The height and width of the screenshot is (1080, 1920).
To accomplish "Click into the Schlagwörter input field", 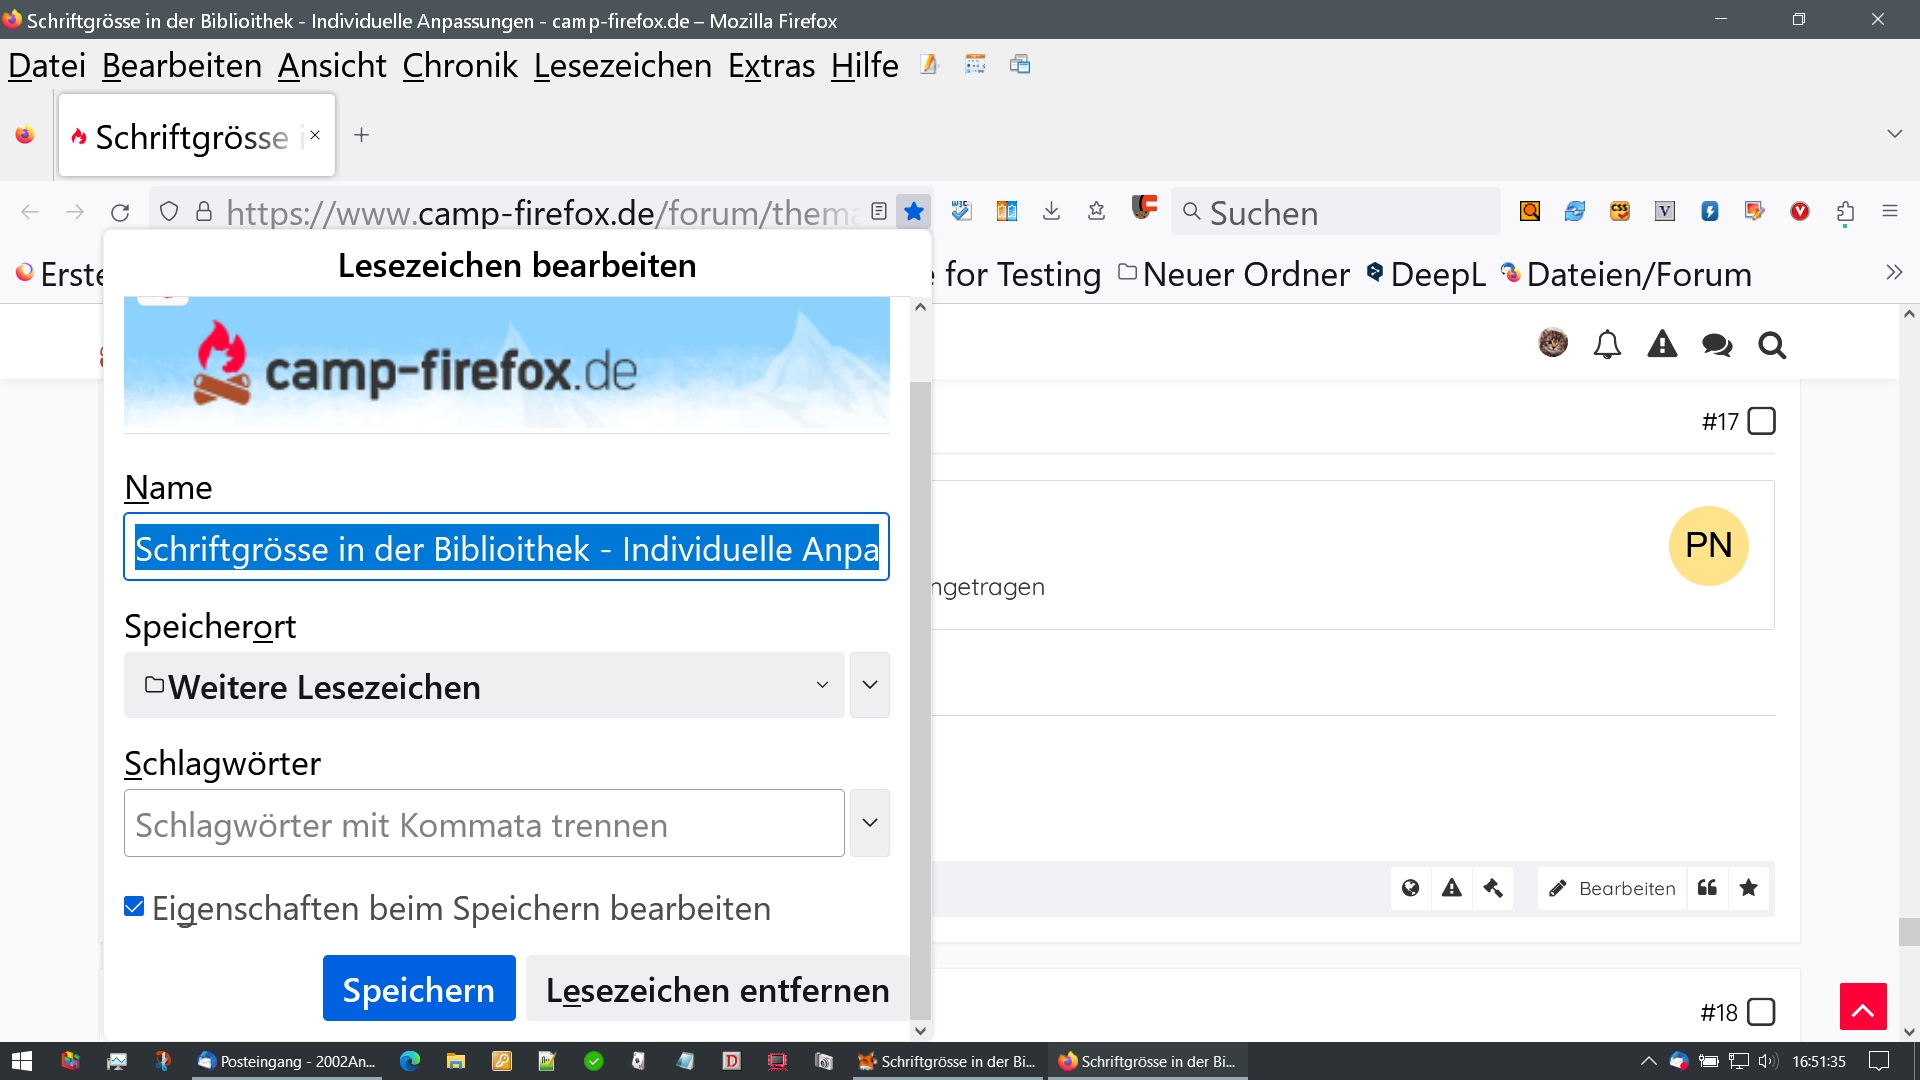I will 484,824.
